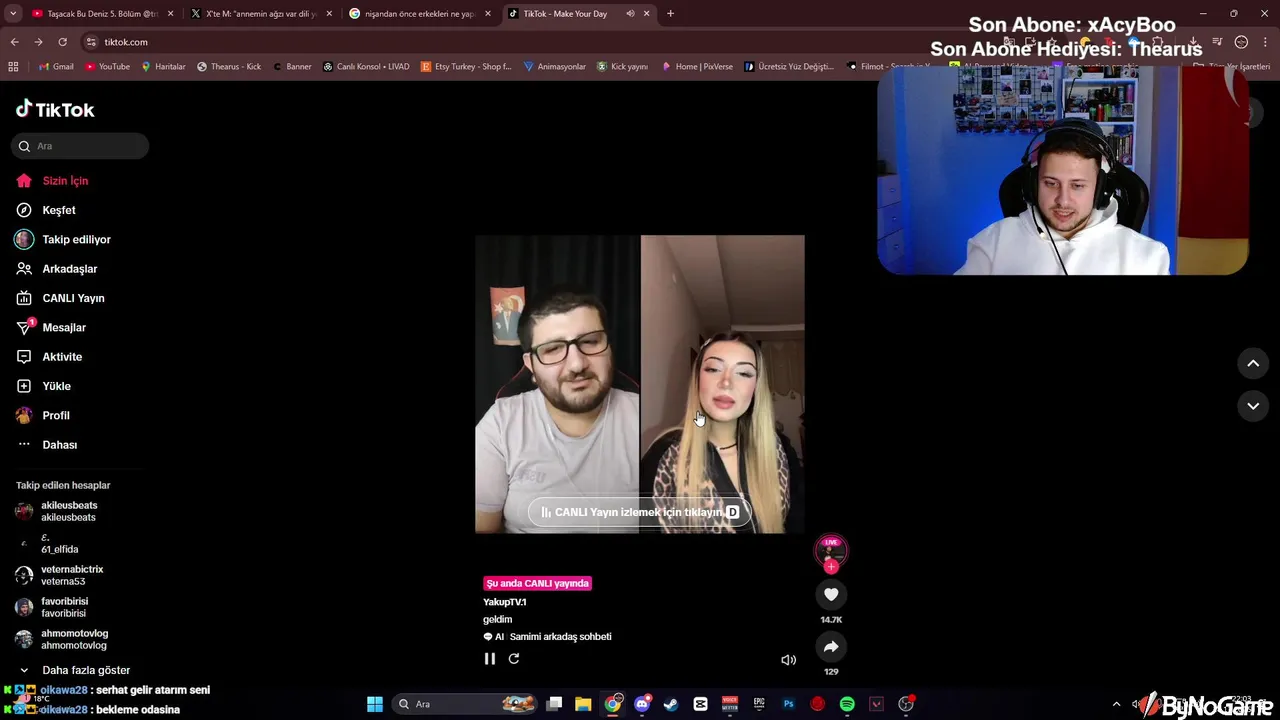Focus the TikTok Ara search box
Screen dimensions: 1280x720
click(x=80, y=146)
